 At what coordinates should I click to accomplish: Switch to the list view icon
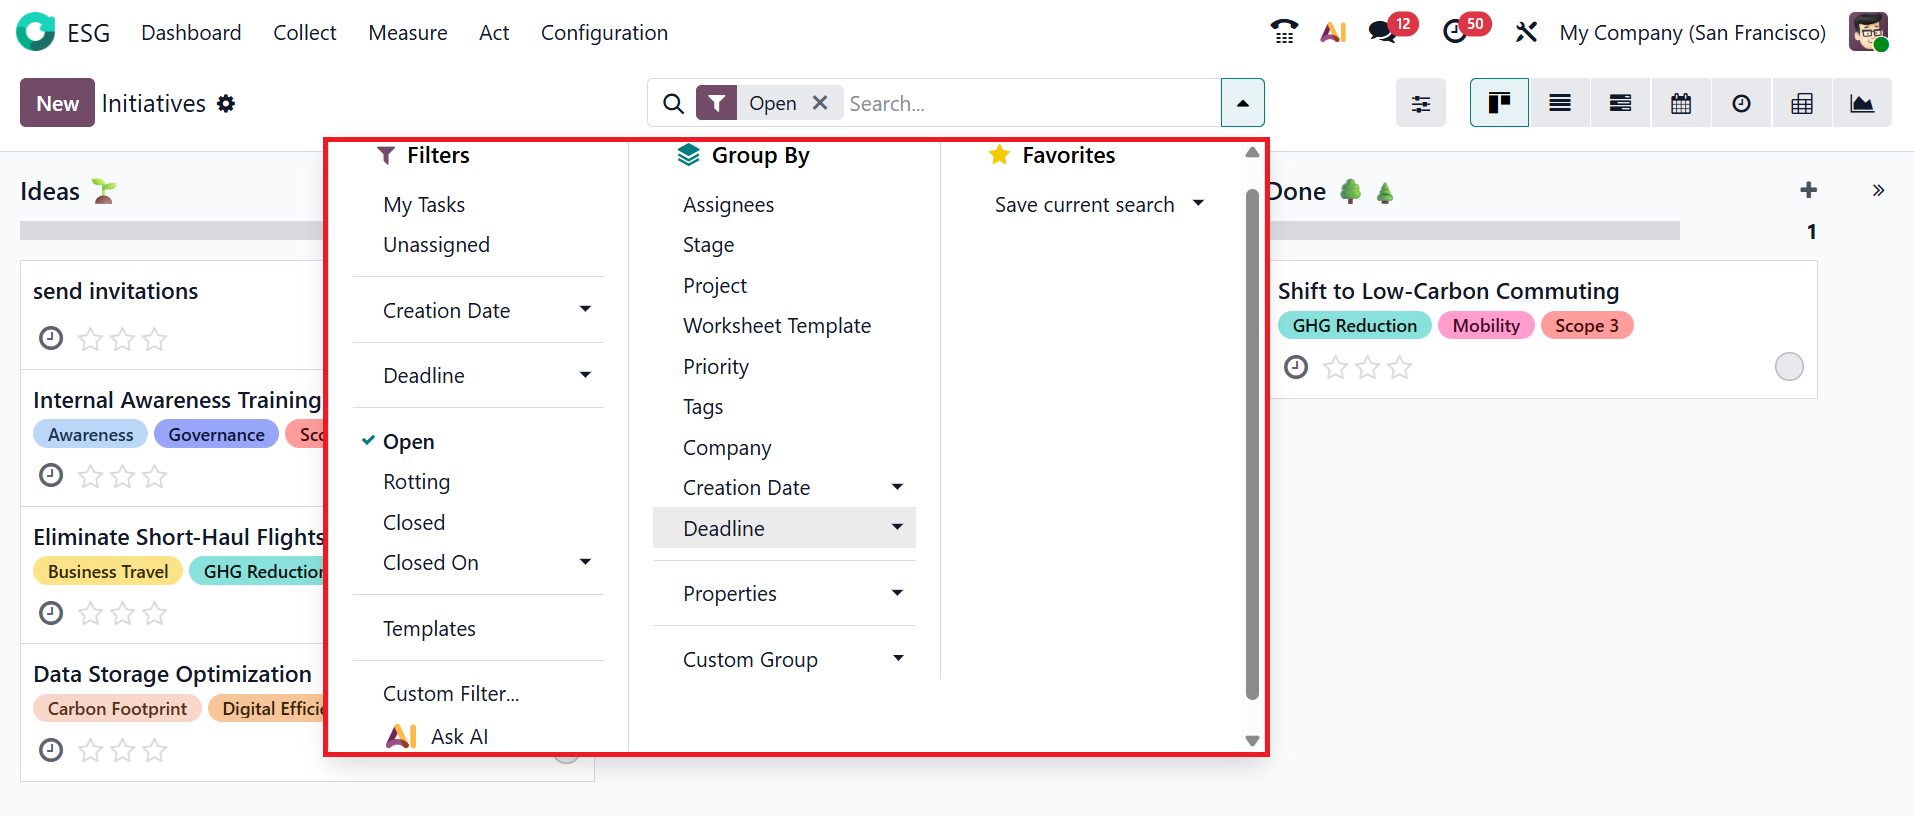(1559, 103)
